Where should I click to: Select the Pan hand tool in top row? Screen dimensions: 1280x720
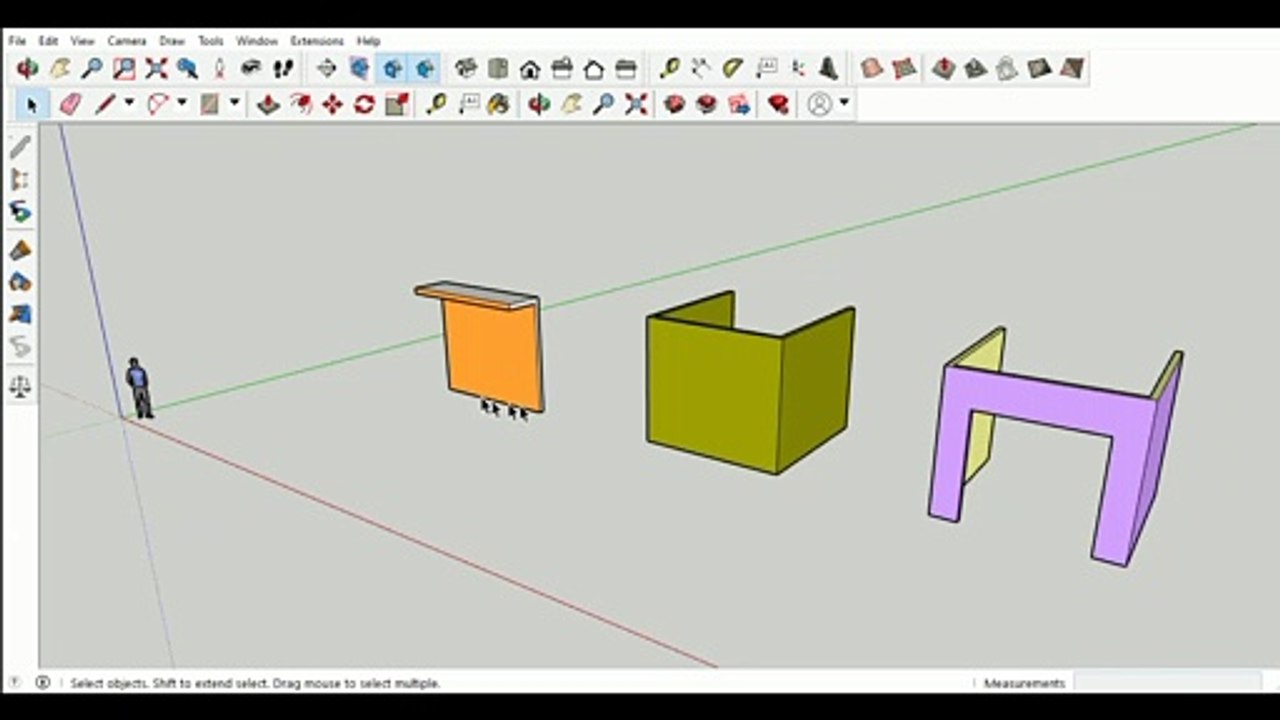point(60,68)
